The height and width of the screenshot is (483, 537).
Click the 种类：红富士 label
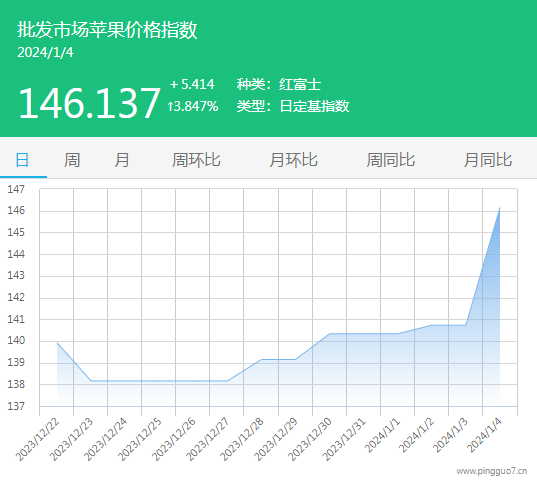[x=278, y=84]
